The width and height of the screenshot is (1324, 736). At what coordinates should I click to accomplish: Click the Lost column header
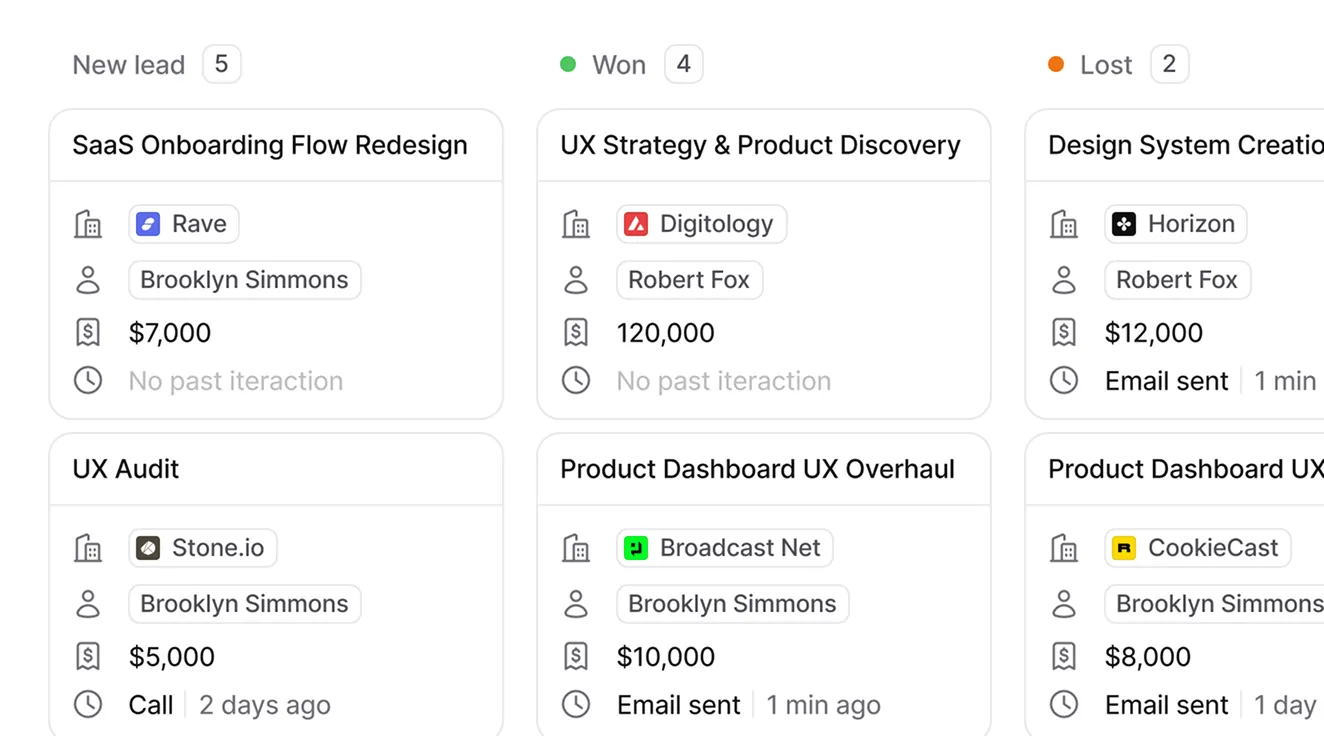click(1105, 64)
